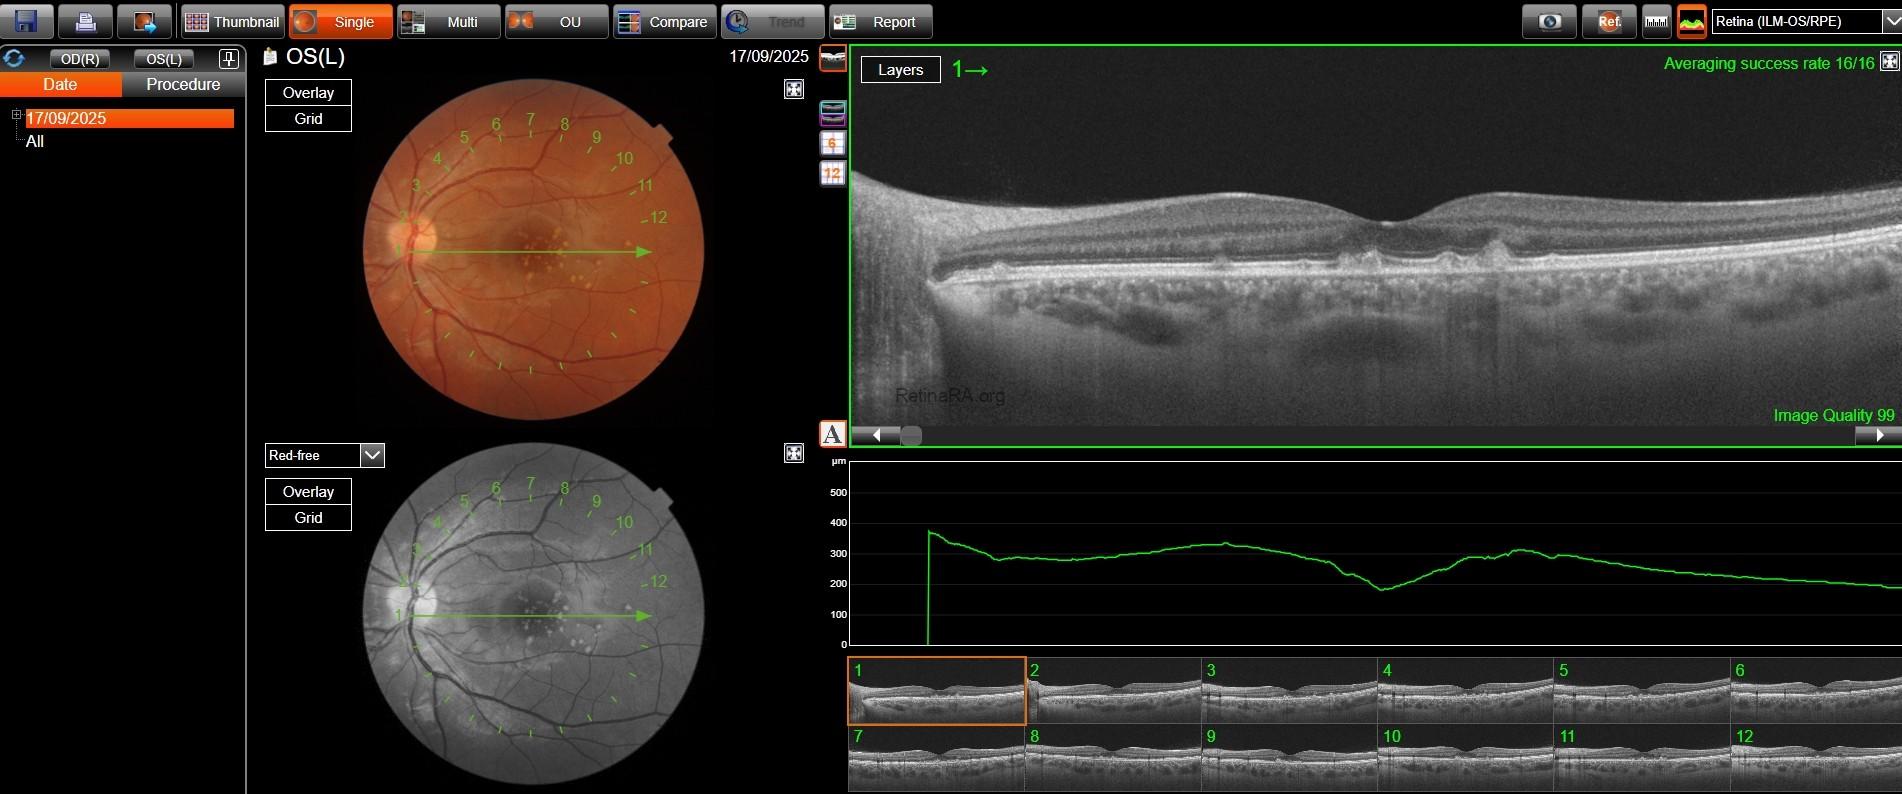Maximize the OCT B-scan view
This screenshot has height=794, width=1902.
pyautogui.click(x=1889, y=62)
